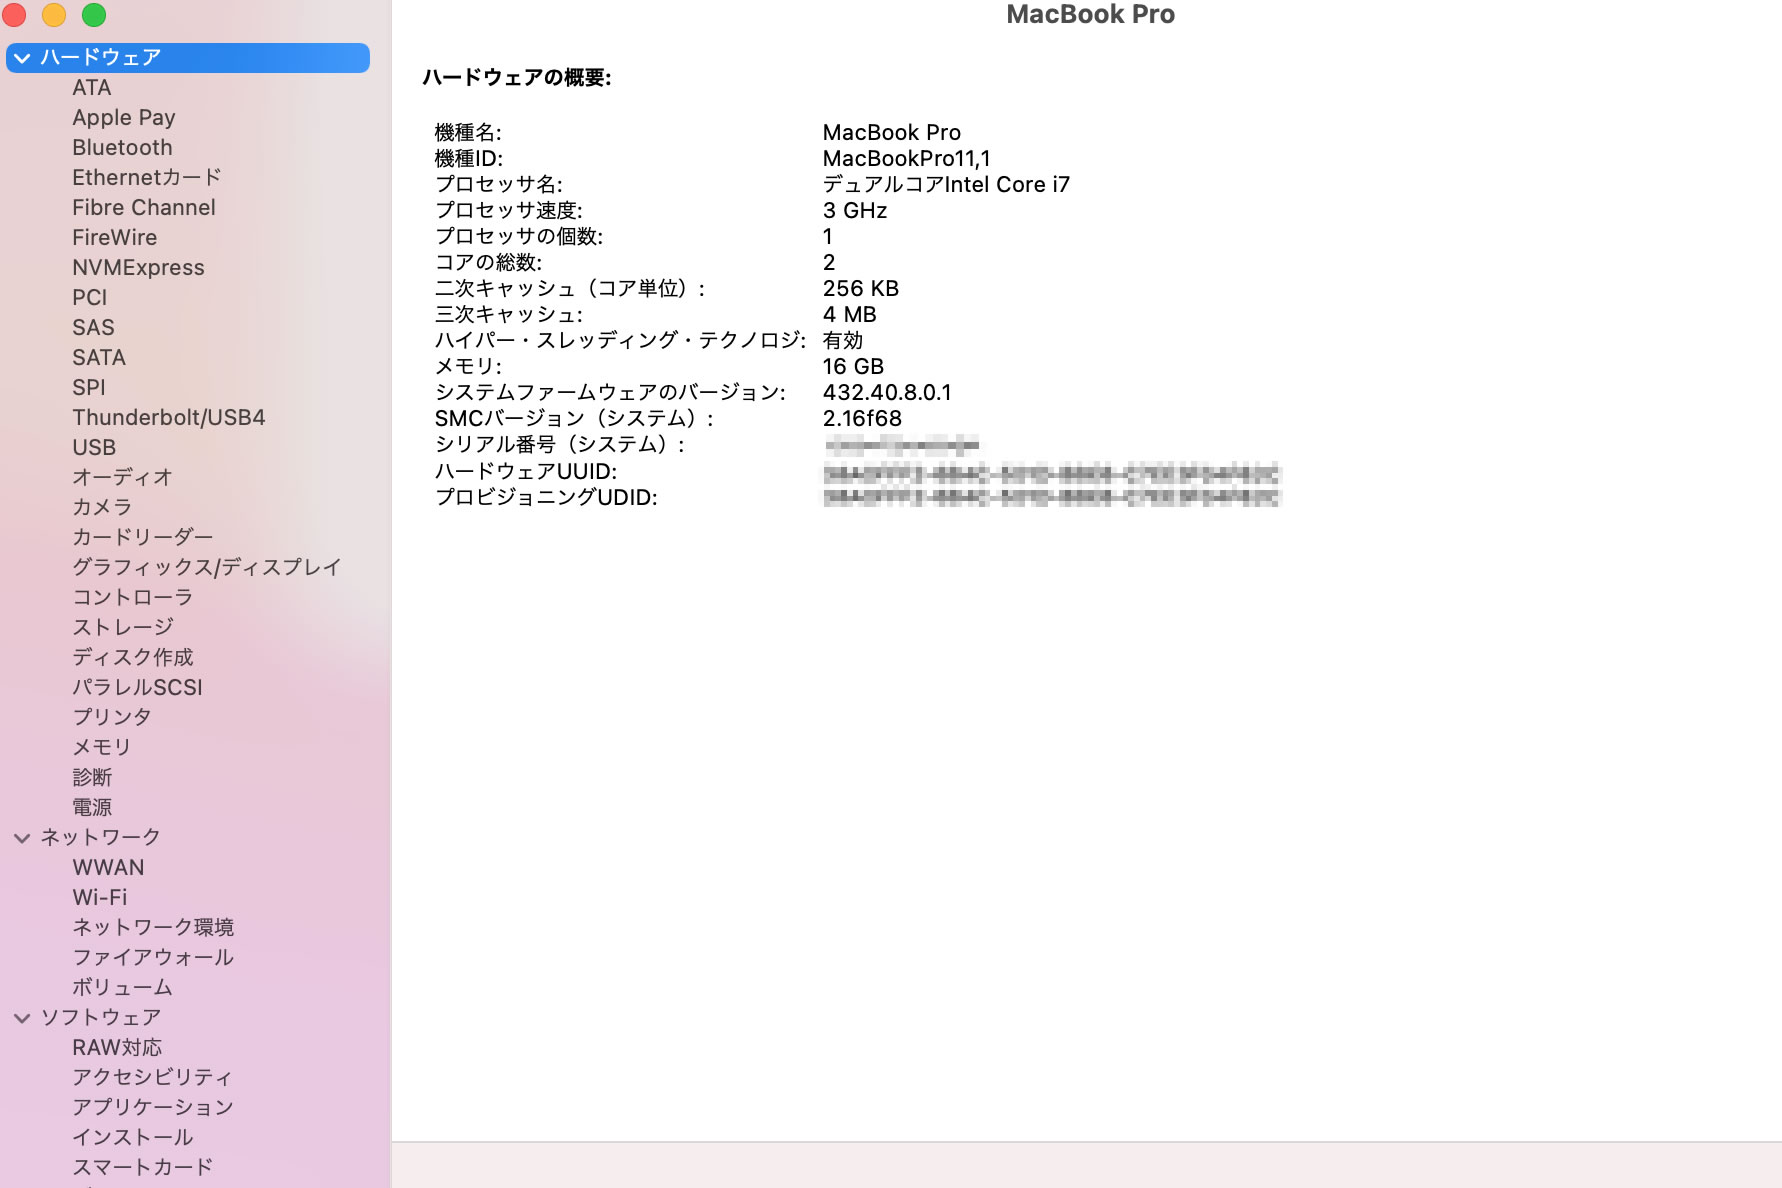Image resolution: width=1782 pixels, height=1188 pixels.
Task: Select the ソフトウェア category header
Action: point(100,1018)
